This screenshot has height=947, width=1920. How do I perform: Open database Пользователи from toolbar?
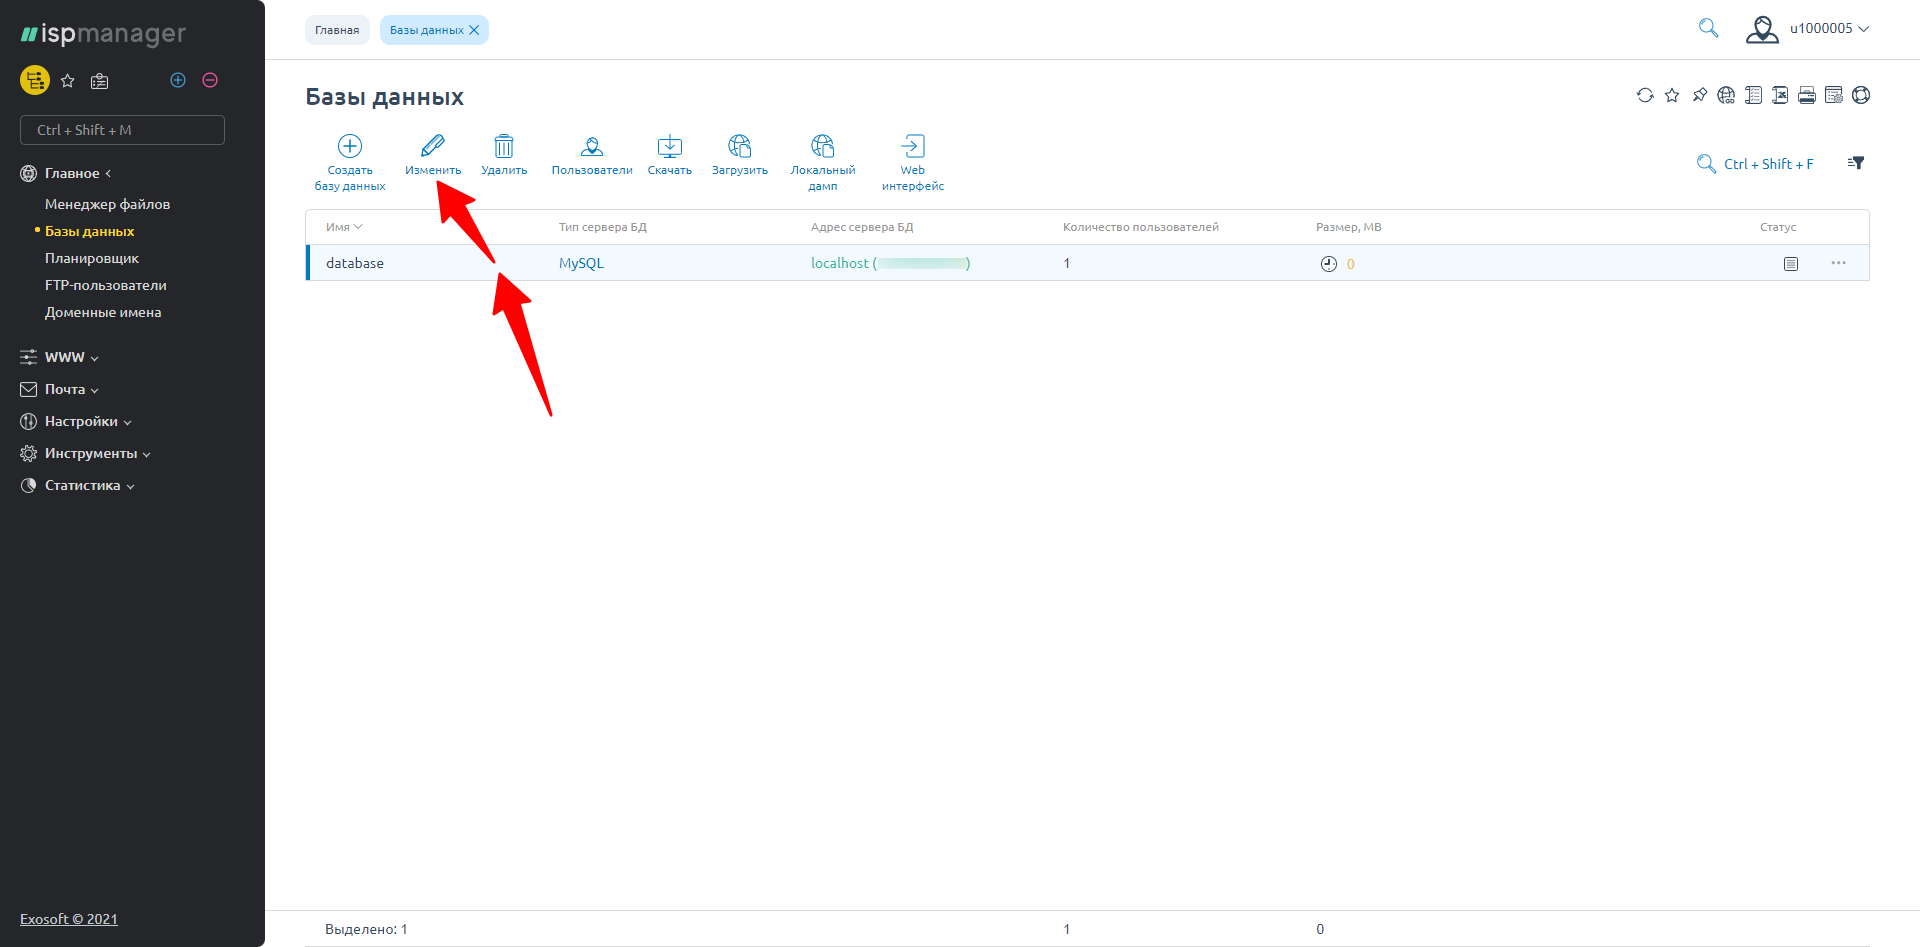click(592, 146)
